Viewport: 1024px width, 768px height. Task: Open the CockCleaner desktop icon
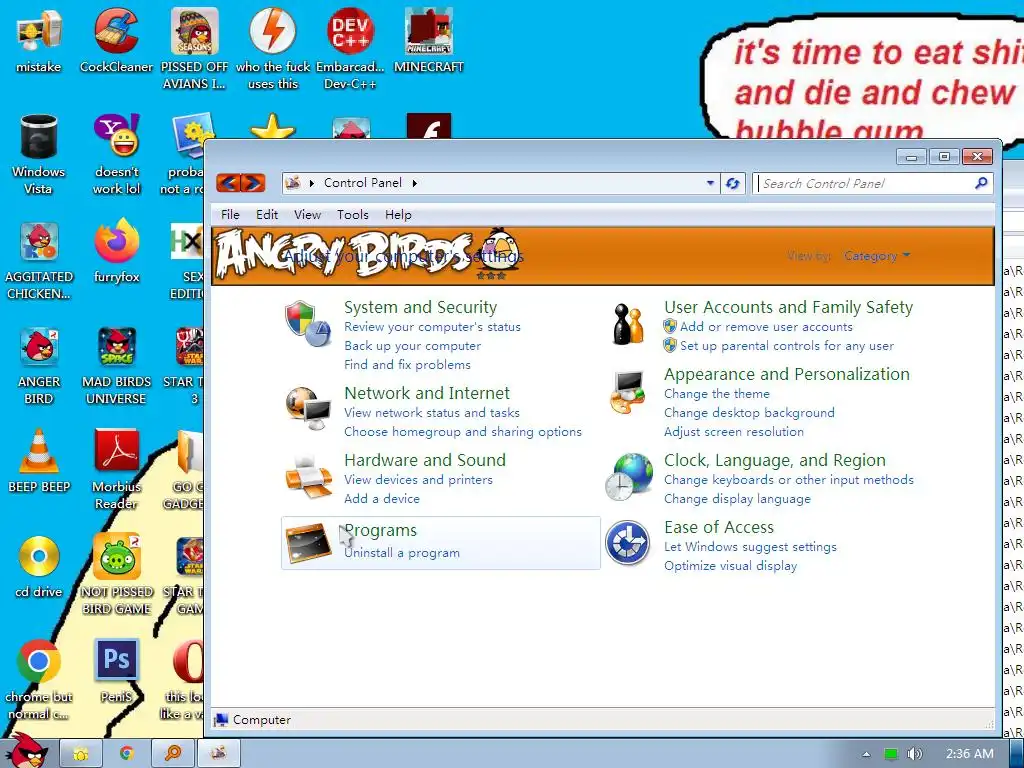(x=116, y=31)
